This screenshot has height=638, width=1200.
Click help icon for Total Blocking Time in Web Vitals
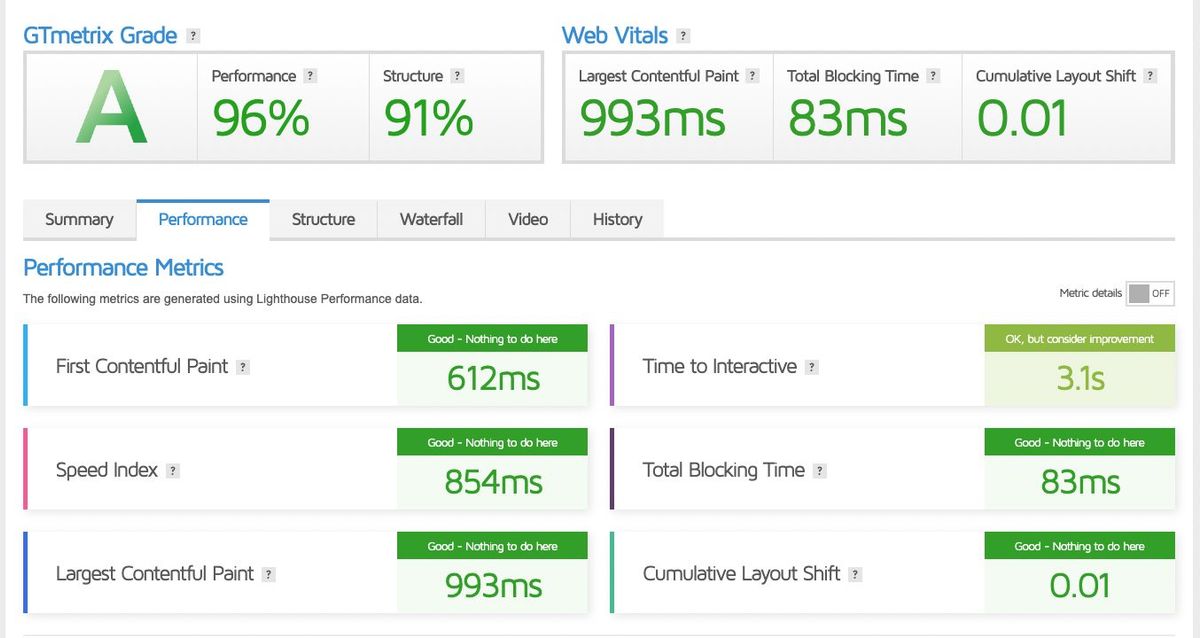click(933, 76)
